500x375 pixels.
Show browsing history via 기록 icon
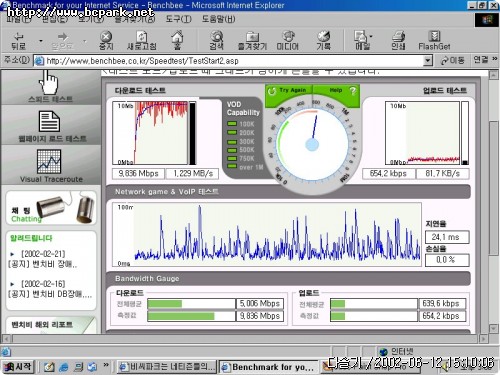click(323, 41)
